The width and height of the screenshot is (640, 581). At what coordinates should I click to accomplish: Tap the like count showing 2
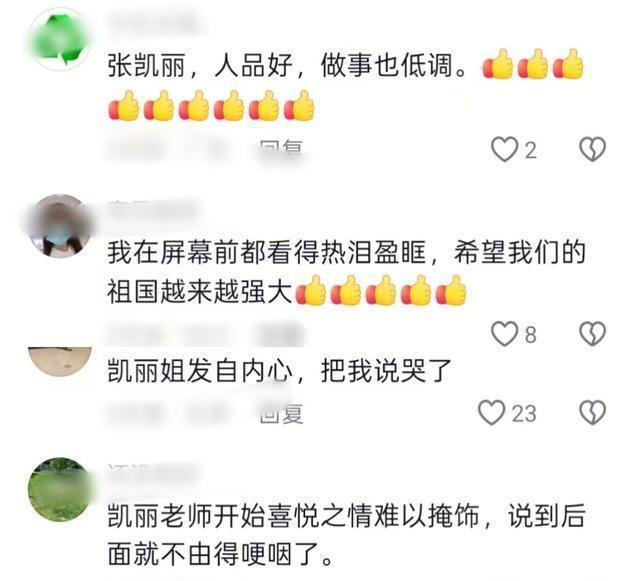point(530,150)
